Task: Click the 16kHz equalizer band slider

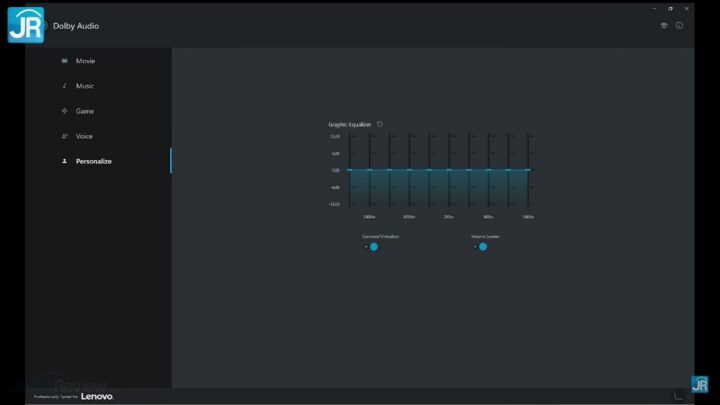Action: point(528,170)
